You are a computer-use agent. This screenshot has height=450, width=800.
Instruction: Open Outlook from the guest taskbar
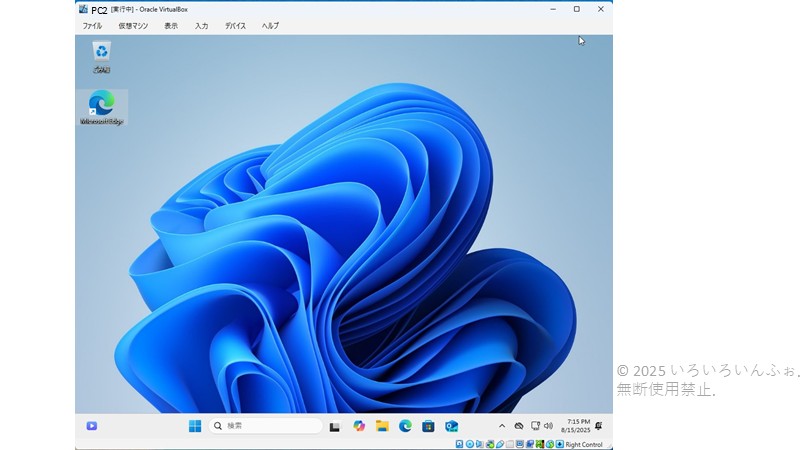click(452, 426)
